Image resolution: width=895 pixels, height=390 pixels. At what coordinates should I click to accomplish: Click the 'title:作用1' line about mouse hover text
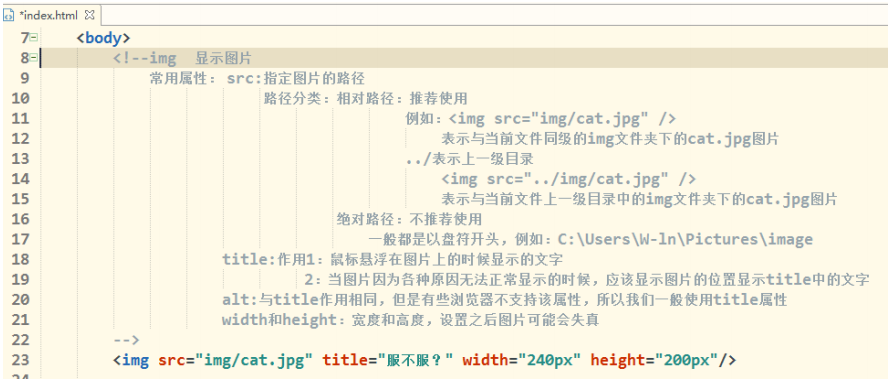click(x=393, y=259)
